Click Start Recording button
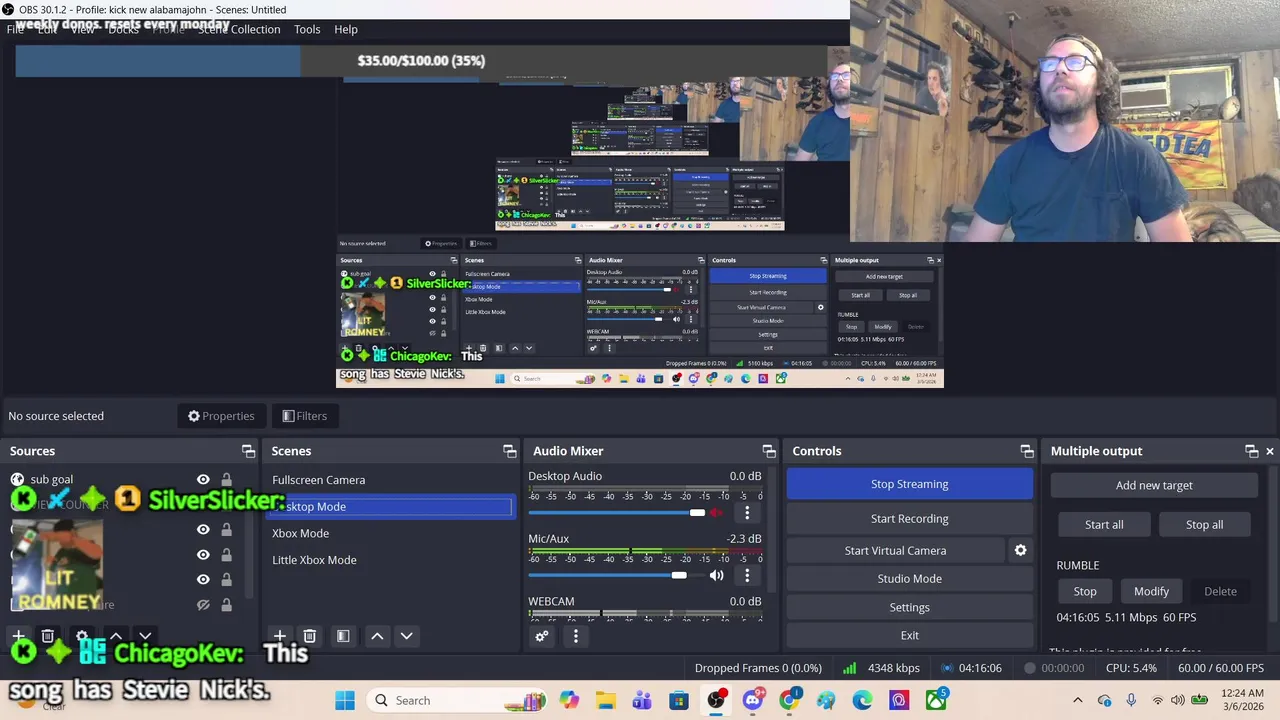 909,518
